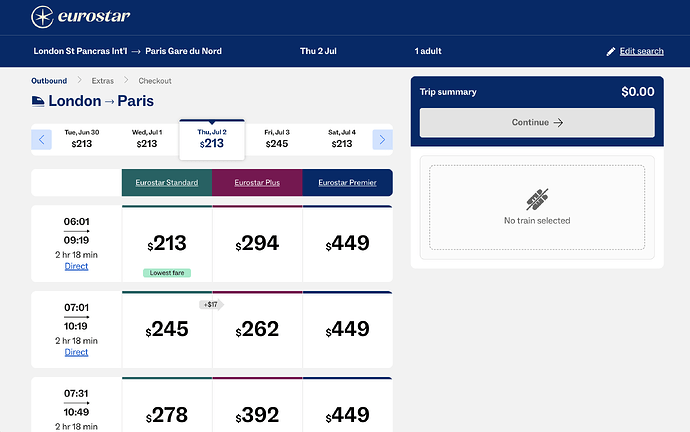
Task: Choose $392 Plus fare for 07:31 train
Action: [257, 405]
